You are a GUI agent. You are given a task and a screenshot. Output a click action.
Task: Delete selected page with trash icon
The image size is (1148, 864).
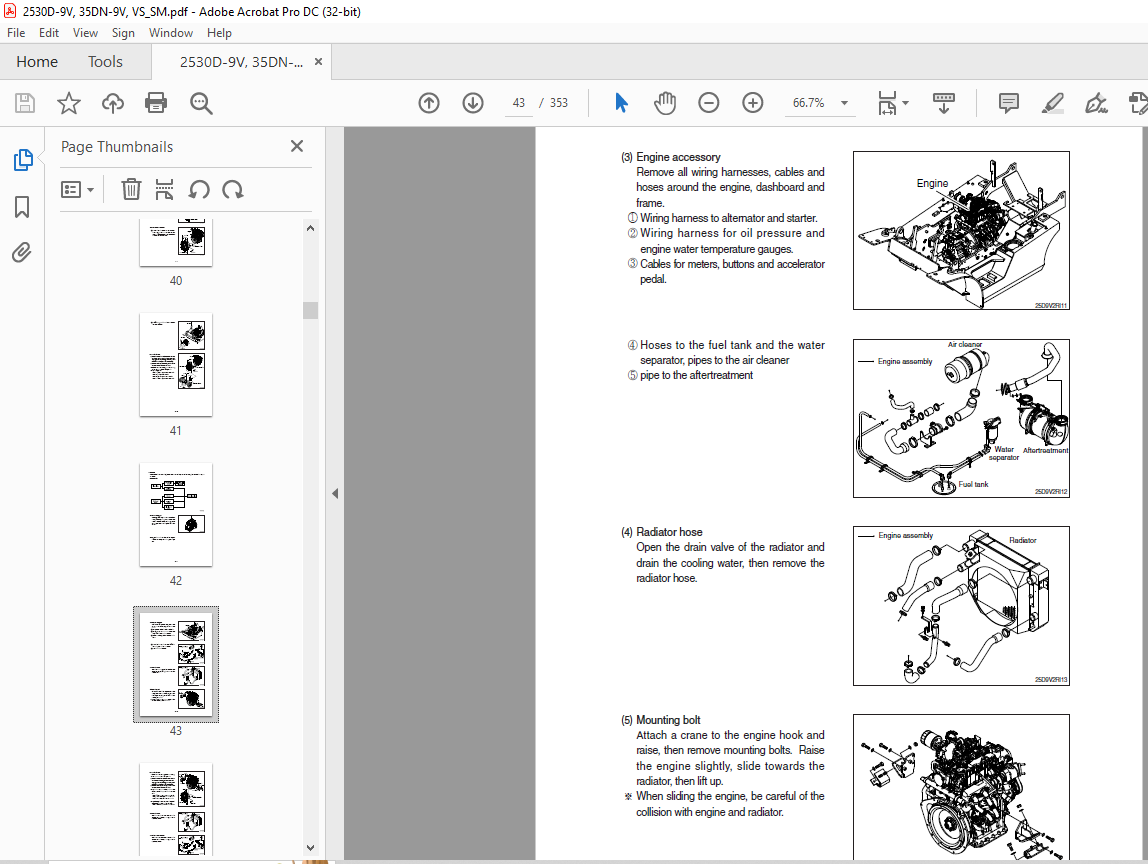[x=131, y=190]
